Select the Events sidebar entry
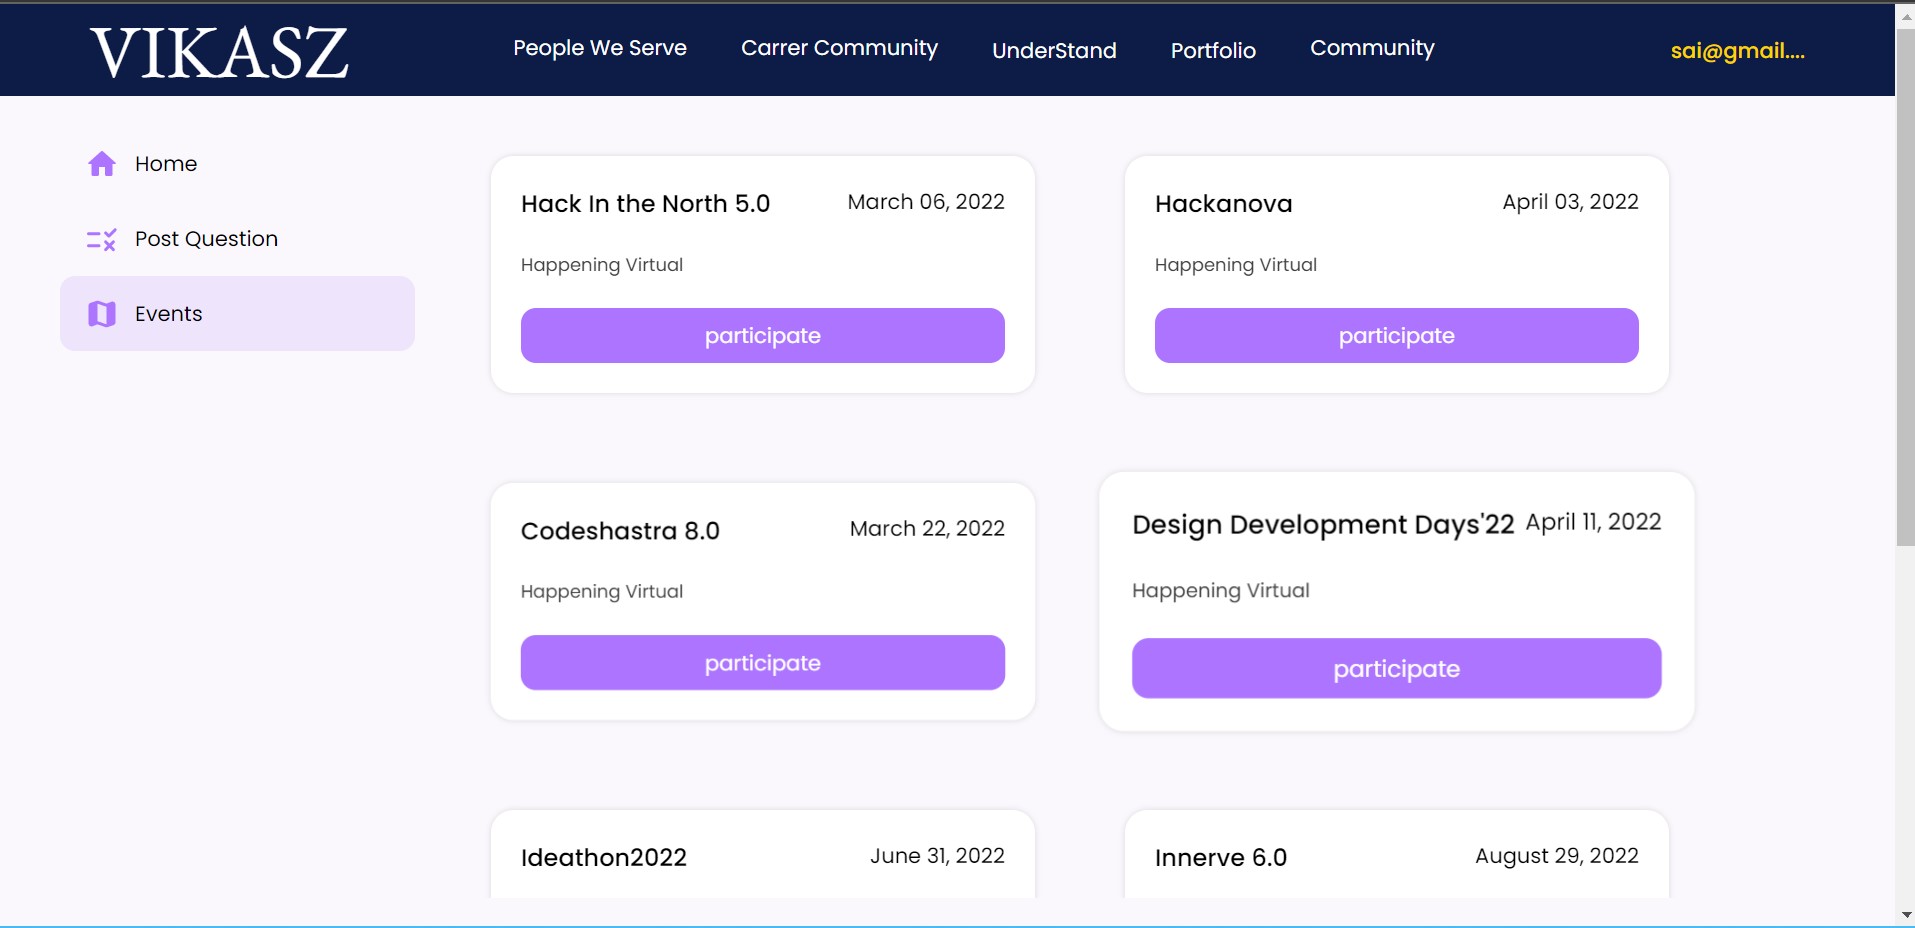Viewport: 1915px width, 928px height. pos(168,313)
